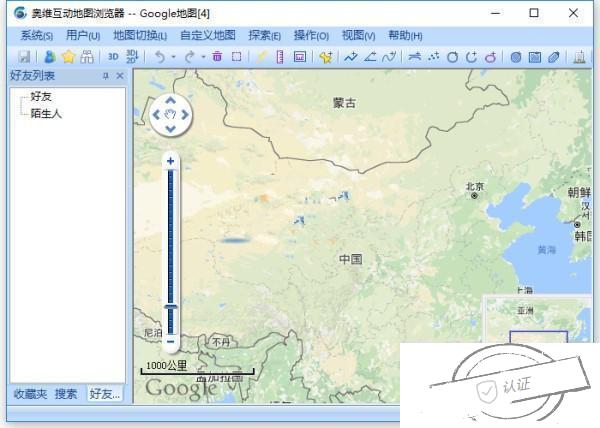The width and height of the screenshot is (600, 428).
Task: Open the 自定义地图 menu
Action: point(207,35)
